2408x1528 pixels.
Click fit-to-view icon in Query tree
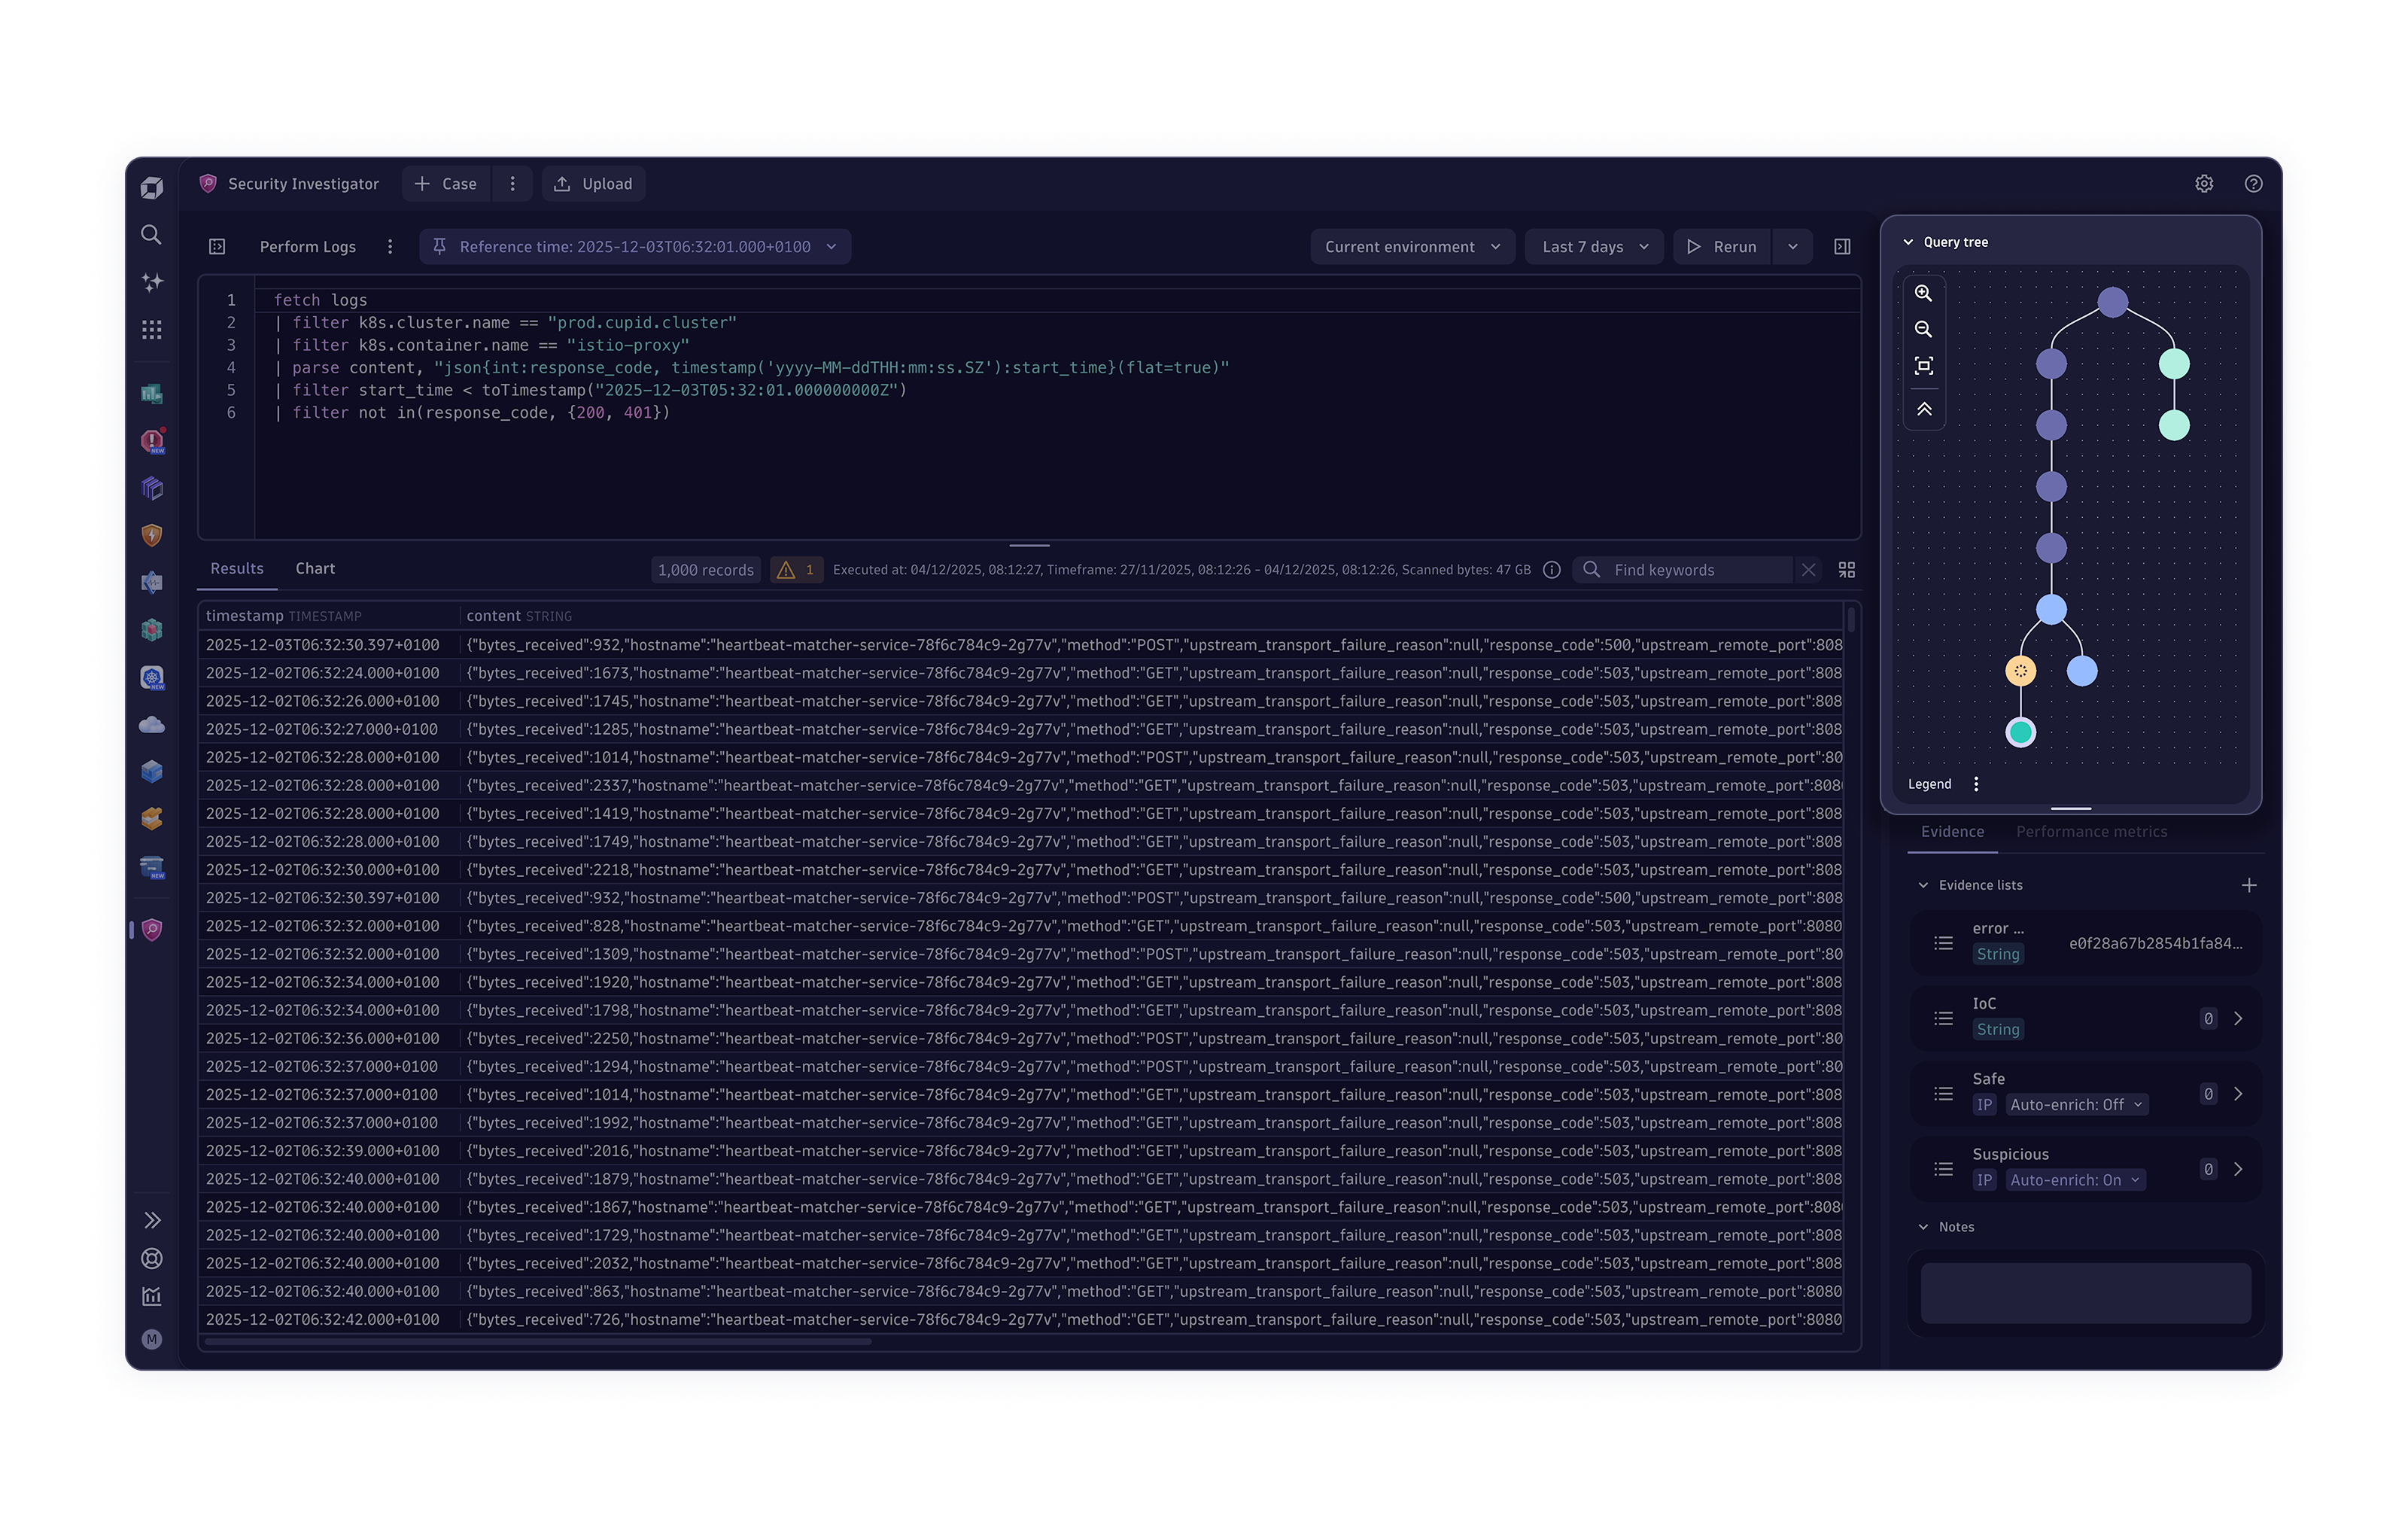(1923, 366)
